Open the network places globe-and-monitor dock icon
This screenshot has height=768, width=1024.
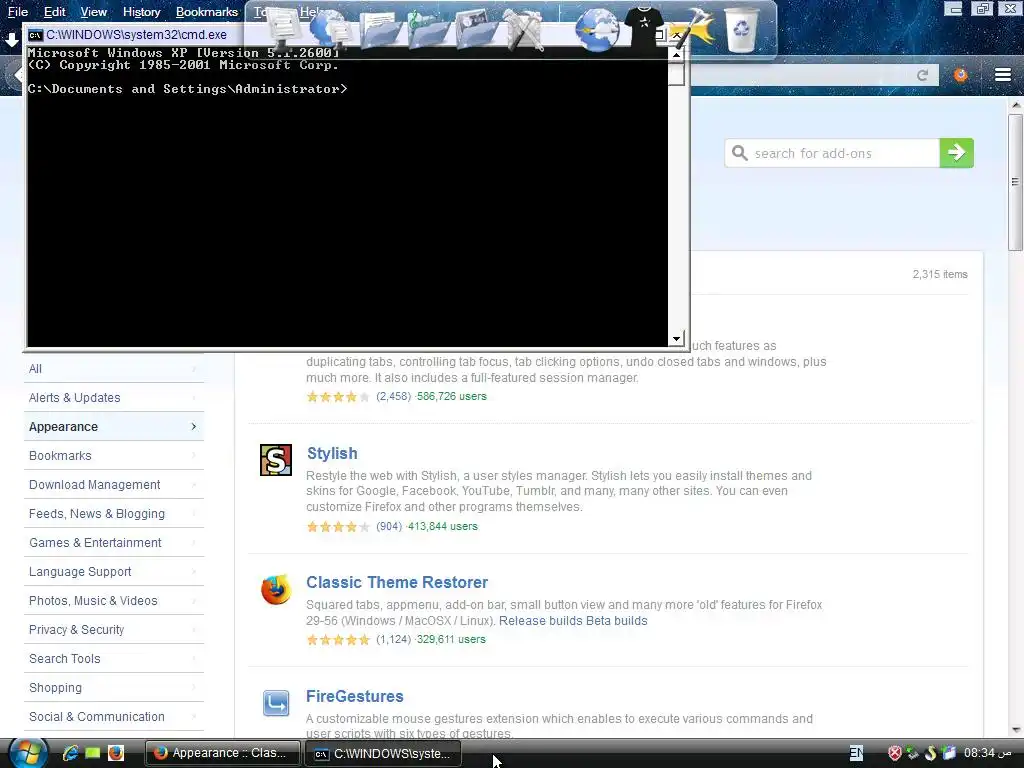point(332,29)
